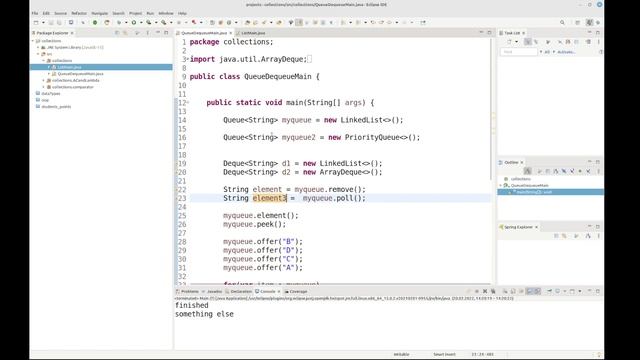
Task: Open Spring Explorer view menu
Action: (x=598, y=236)
